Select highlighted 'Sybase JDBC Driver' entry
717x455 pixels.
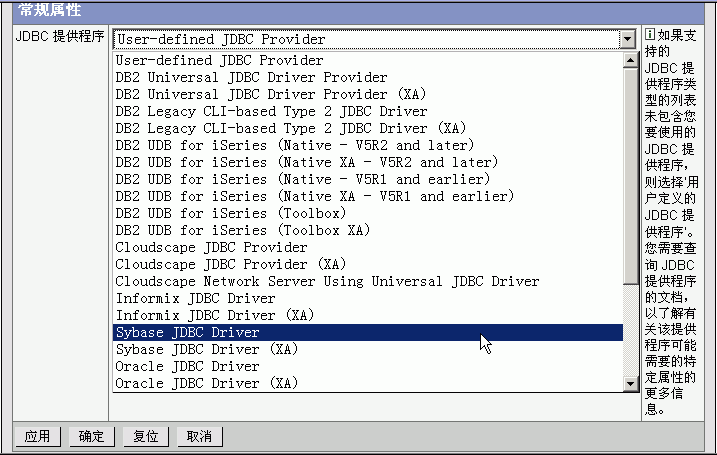point(368,332)
